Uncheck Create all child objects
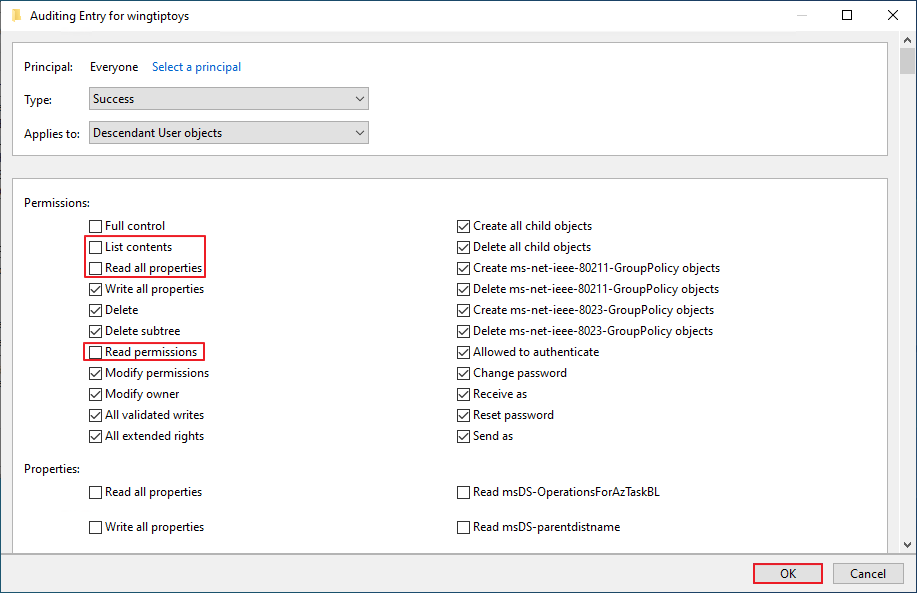The width and height of the screenshot is (917, 593). (463, 226)
